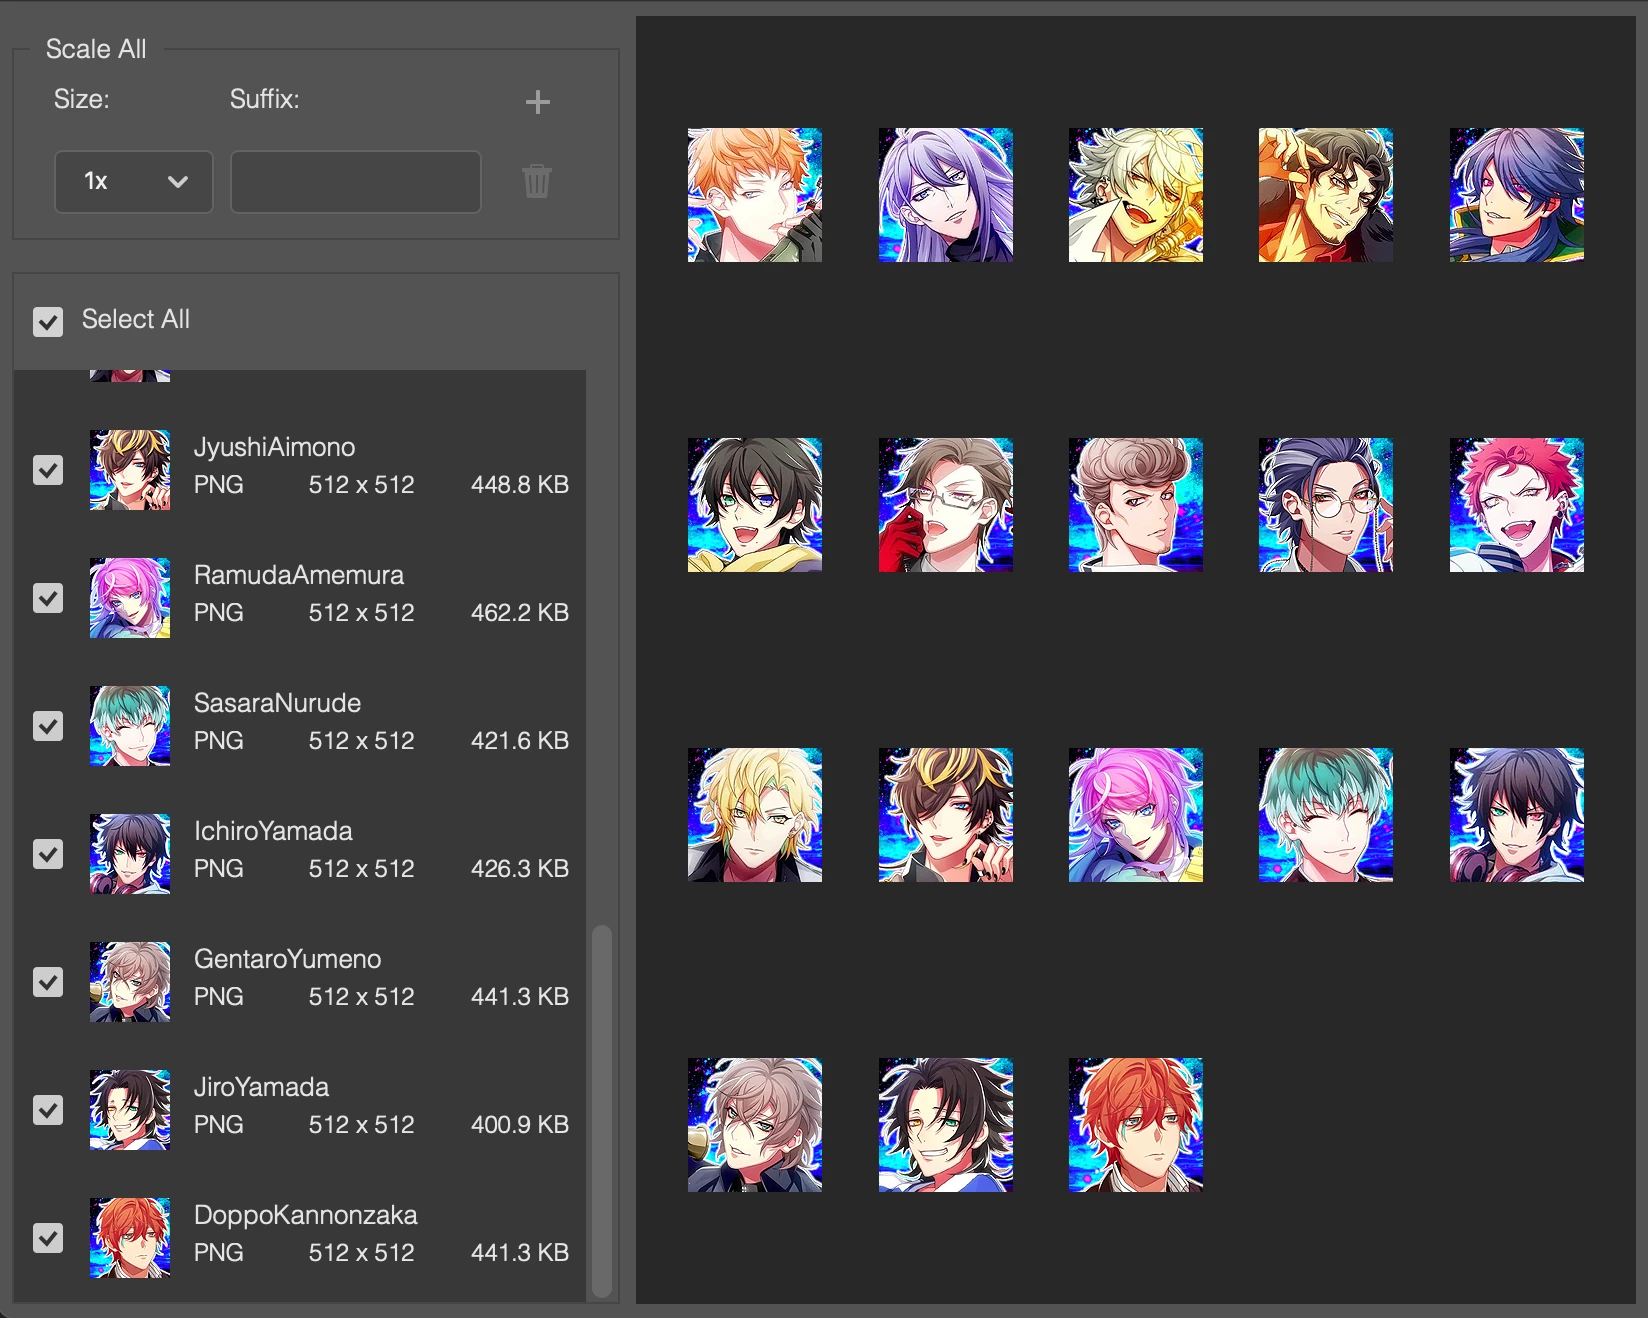Select the SasaraNurude list thumbnail
This screenshot has height=1318, width=1648.
click(130, 726)
